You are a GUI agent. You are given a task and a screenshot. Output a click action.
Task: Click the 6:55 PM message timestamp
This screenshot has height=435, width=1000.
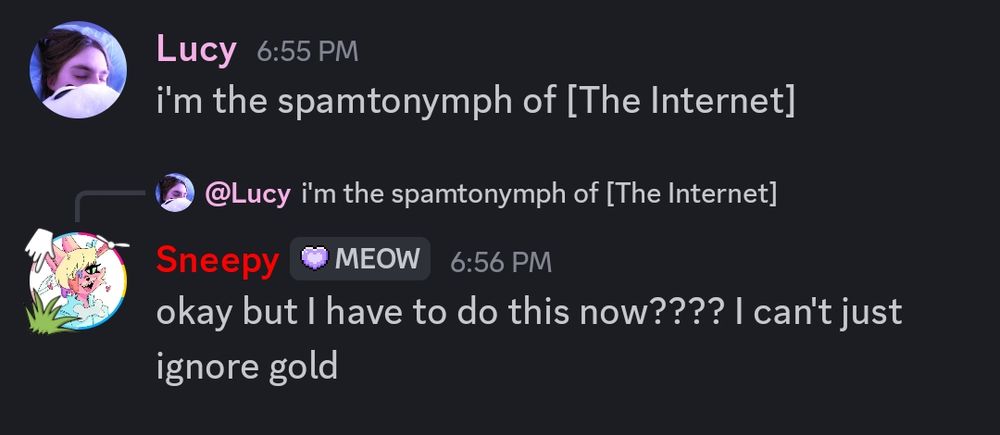click(x=307, y=51)
